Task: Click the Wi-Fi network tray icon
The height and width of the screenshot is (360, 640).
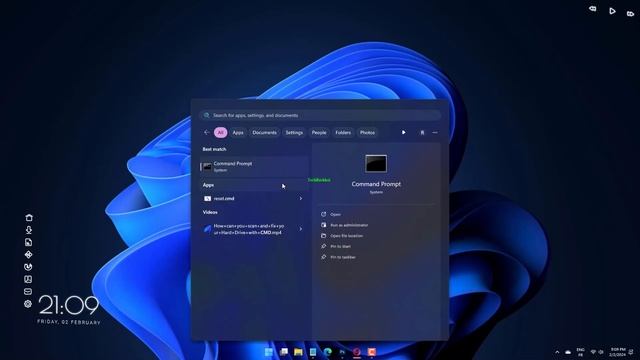Action: [x=593, y=352]
